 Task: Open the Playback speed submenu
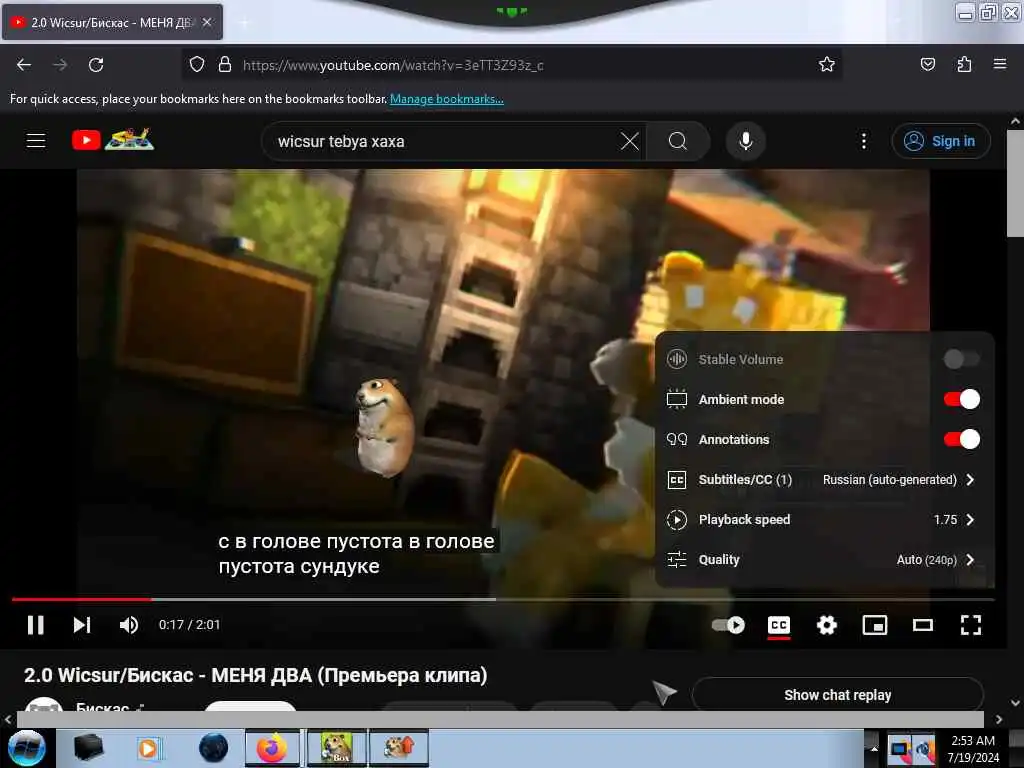click(x=824, y=520)
